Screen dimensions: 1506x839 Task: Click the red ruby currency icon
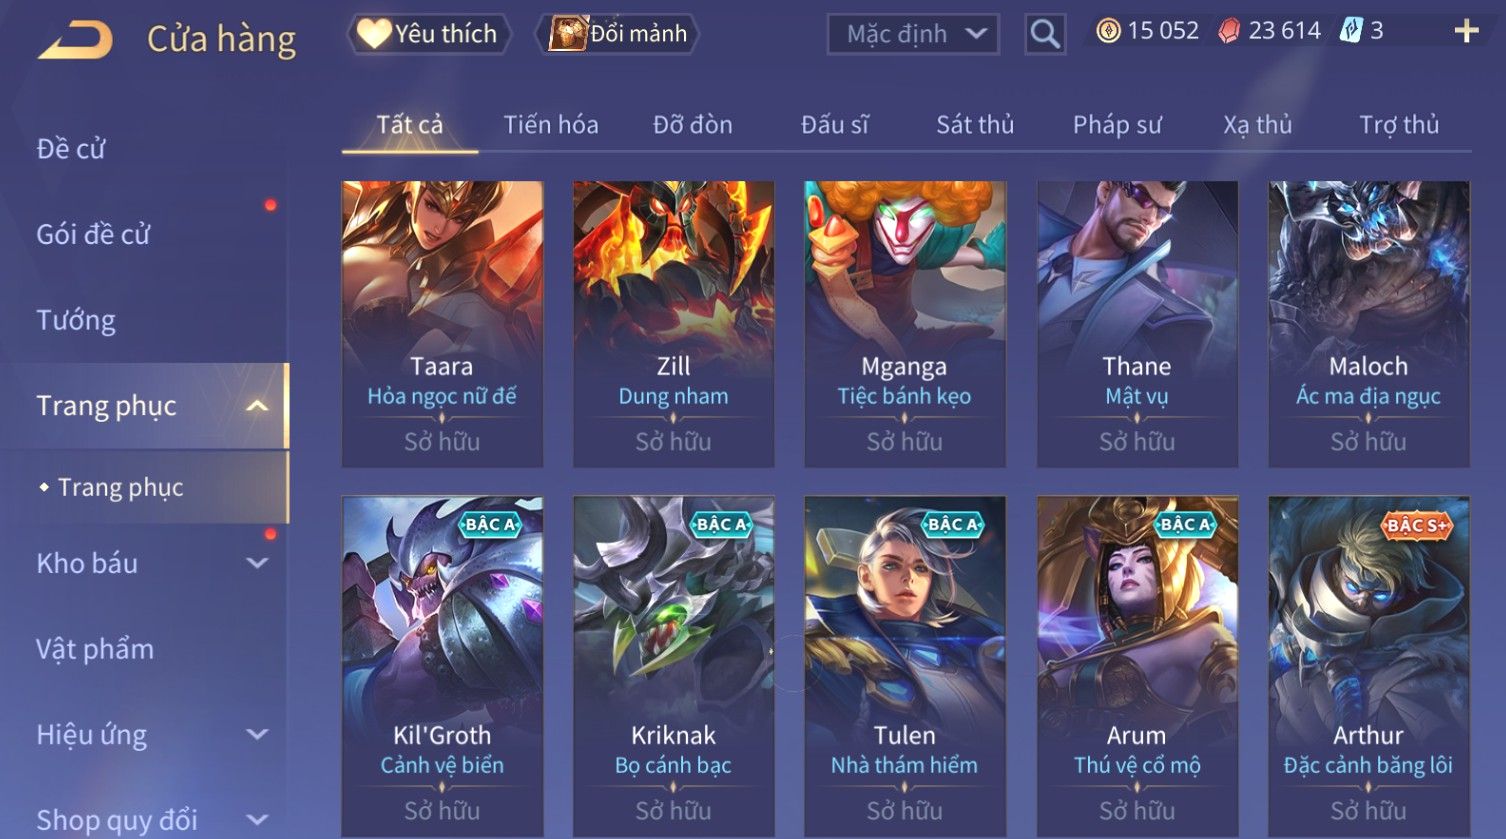coord(1229,31)
